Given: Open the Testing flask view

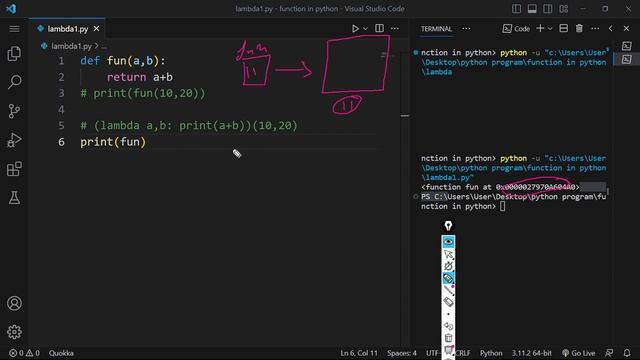Looking at the screenshot, I should pos(14,198).
